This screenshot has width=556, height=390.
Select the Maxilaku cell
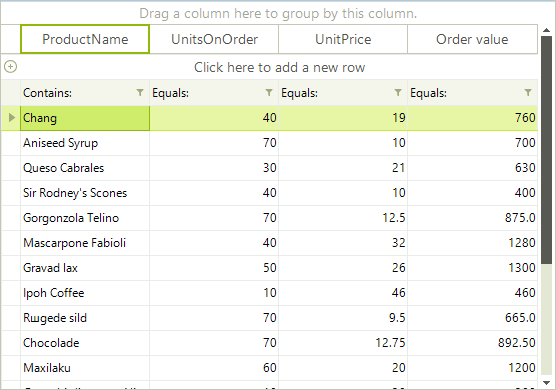tap(85, 368)
